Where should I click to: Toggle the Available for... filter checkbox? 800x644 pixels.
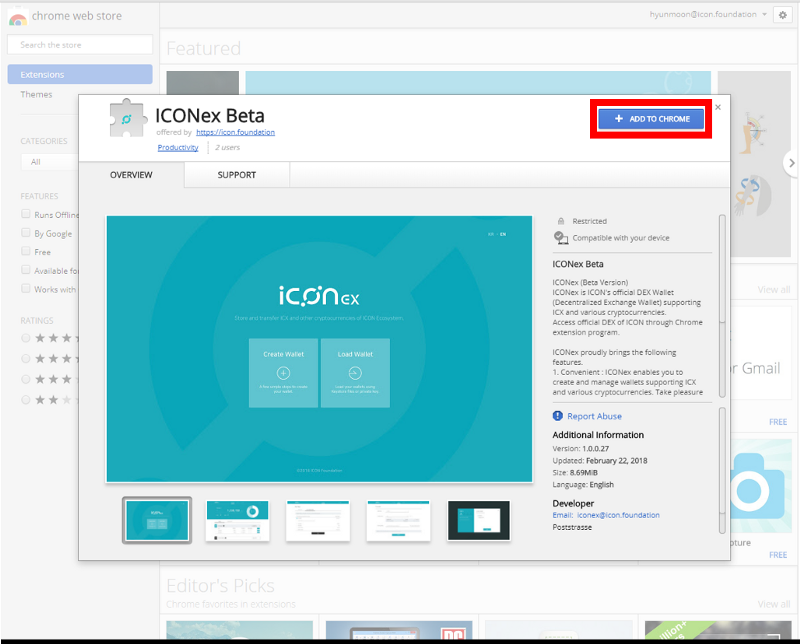point(26,269)
